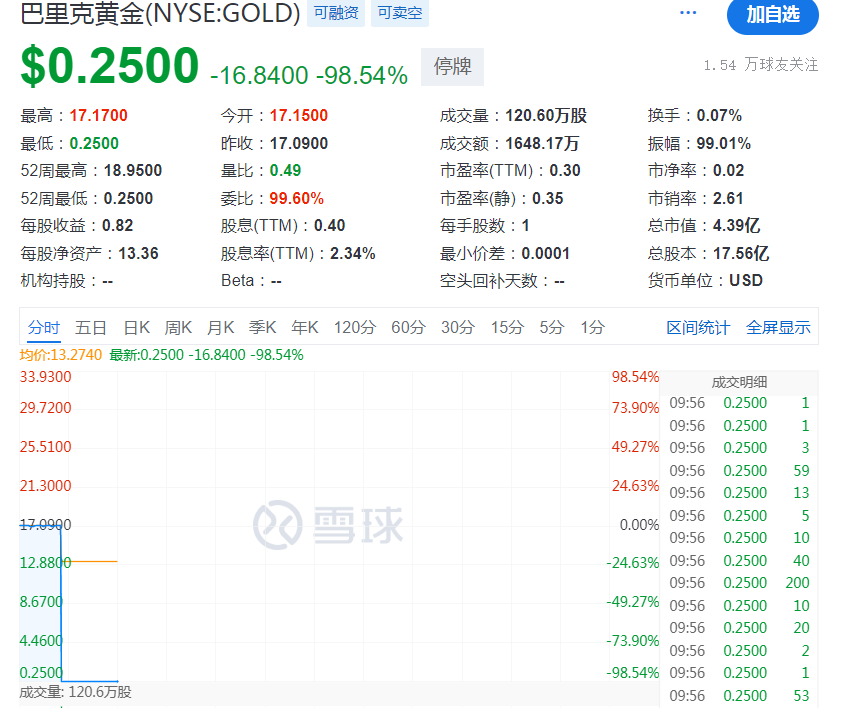850x708 pixels.
Task: Select the 120分 interval tab
Action: point(355,327)
